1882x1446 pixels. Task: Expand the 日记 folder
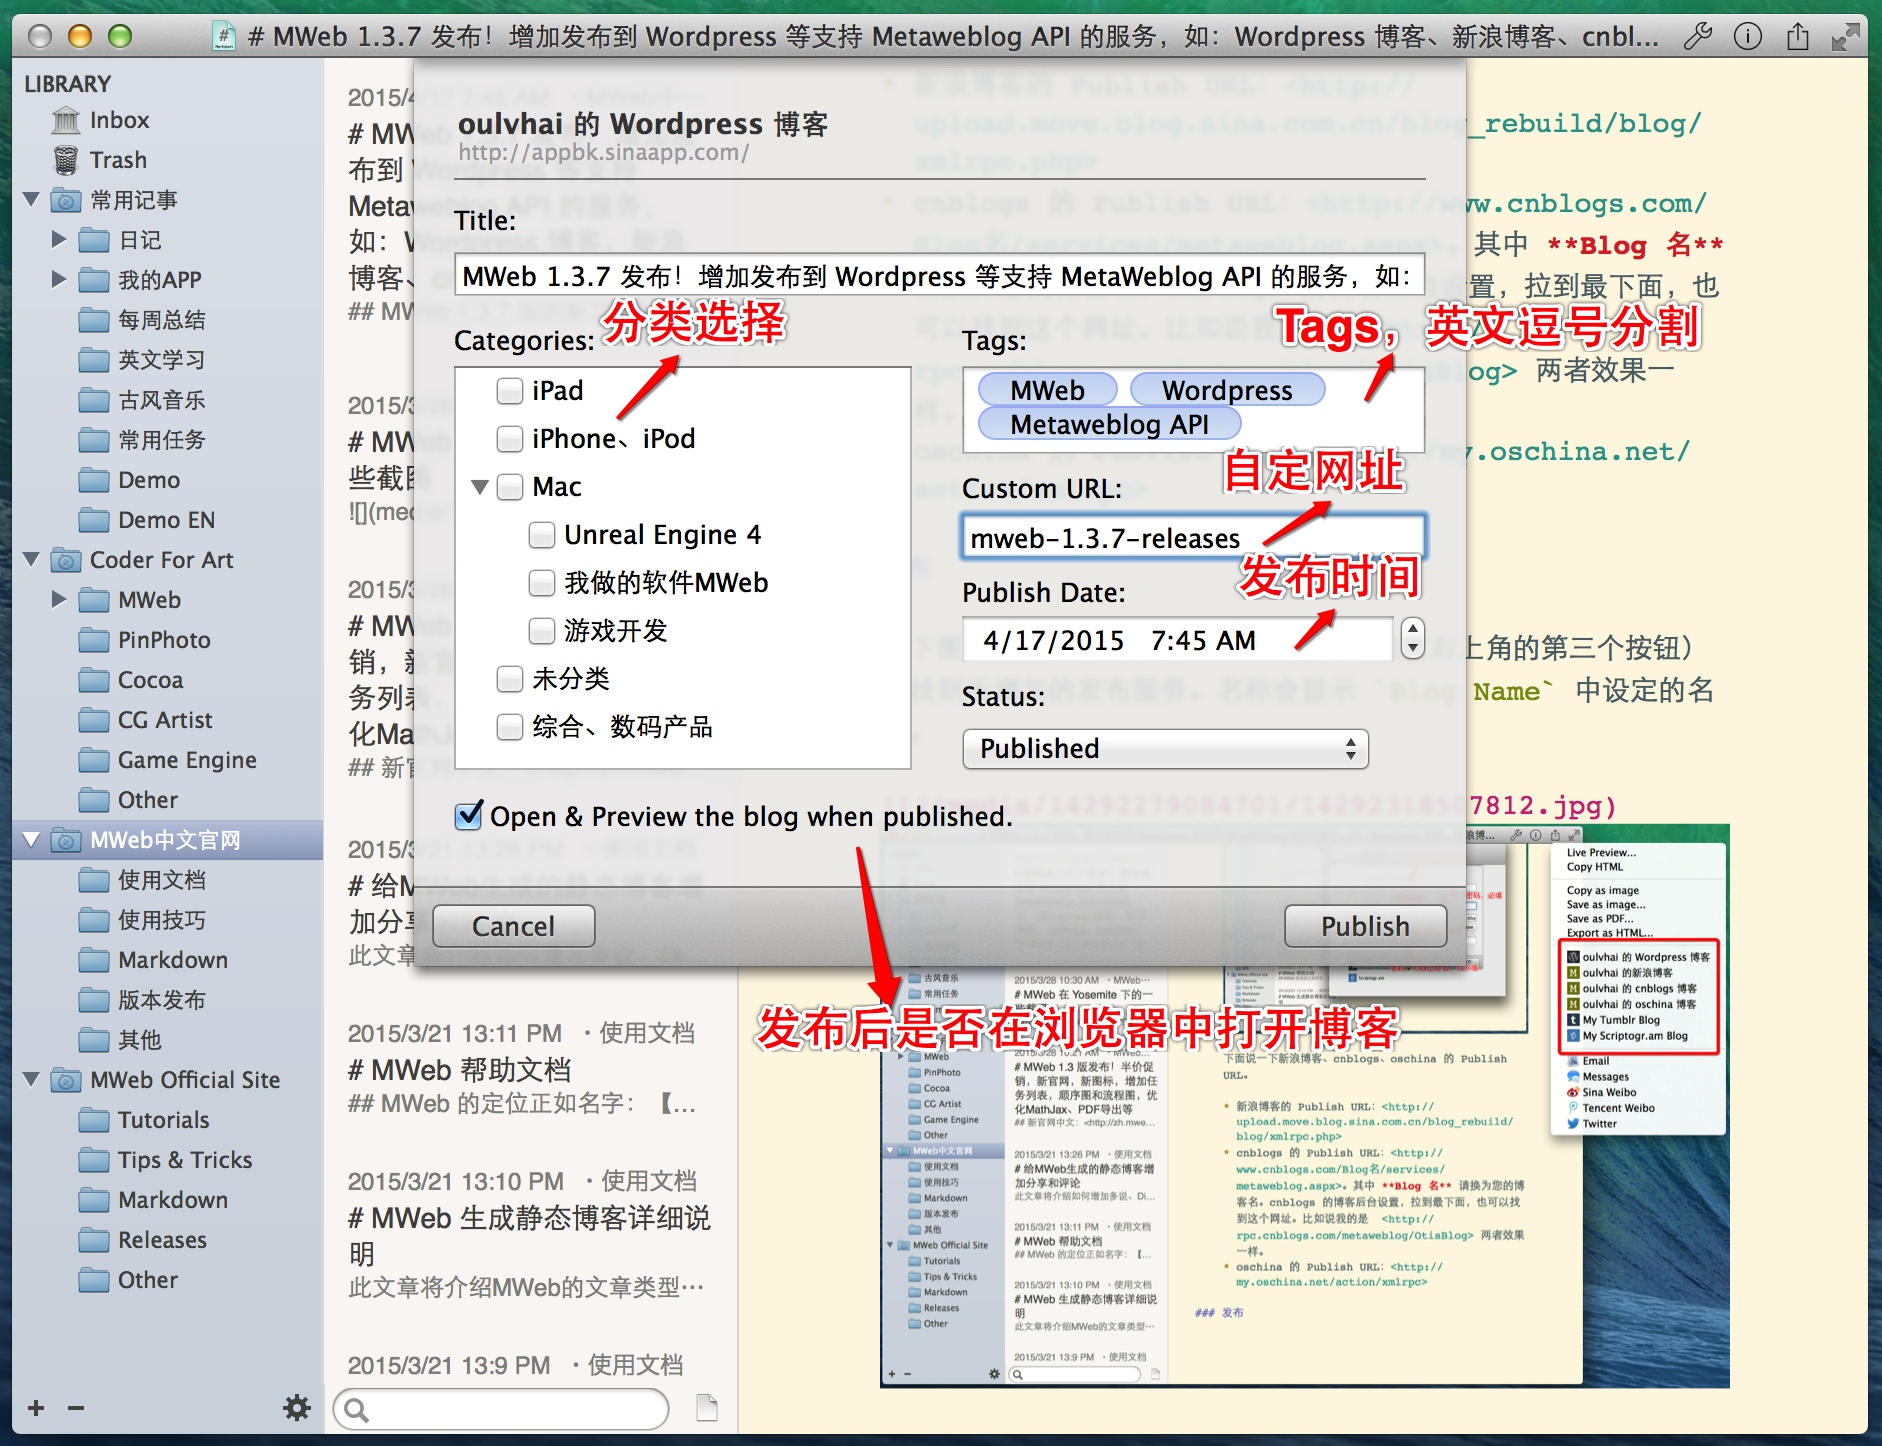tap(59, 240)
